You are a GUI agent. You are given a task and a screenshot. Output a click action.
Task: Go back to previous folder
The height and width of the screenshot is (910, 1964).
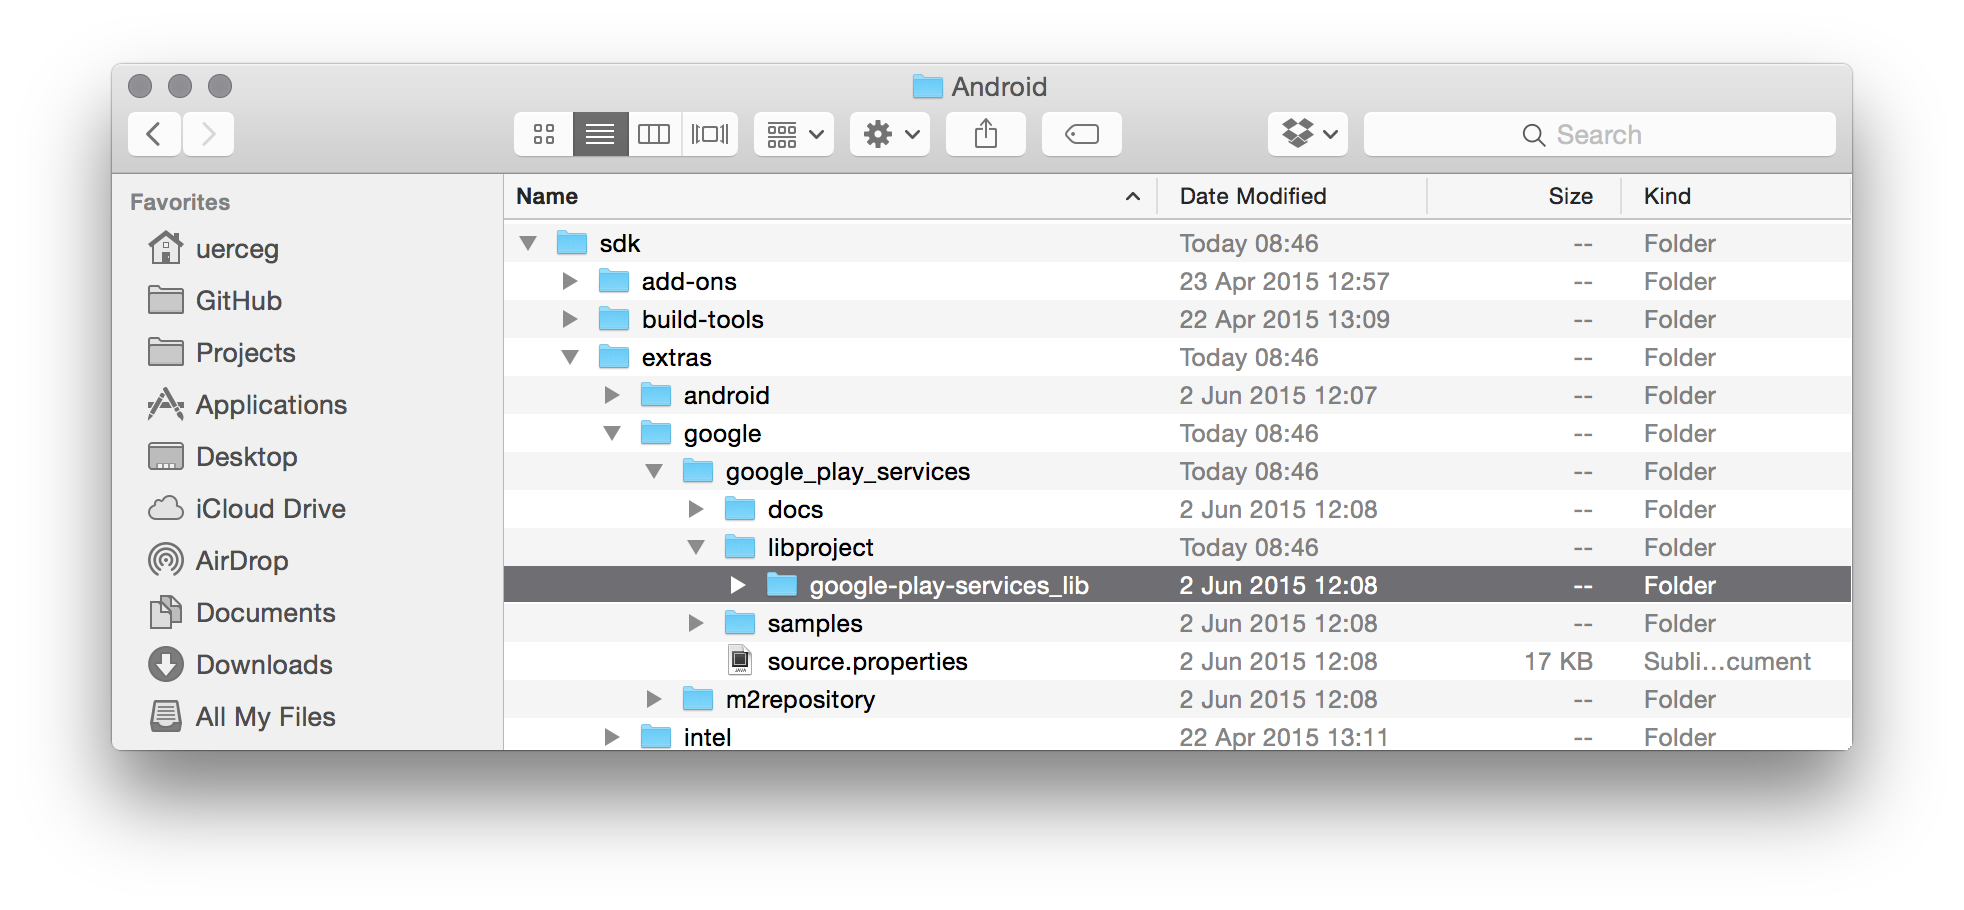154,134
